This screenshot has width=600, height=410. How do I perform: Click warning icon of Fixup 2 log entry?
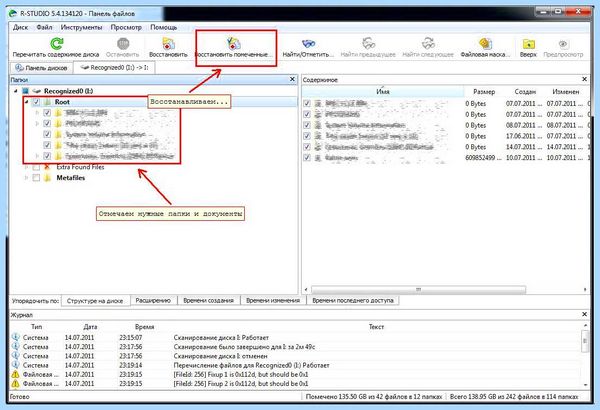[15, 383]
